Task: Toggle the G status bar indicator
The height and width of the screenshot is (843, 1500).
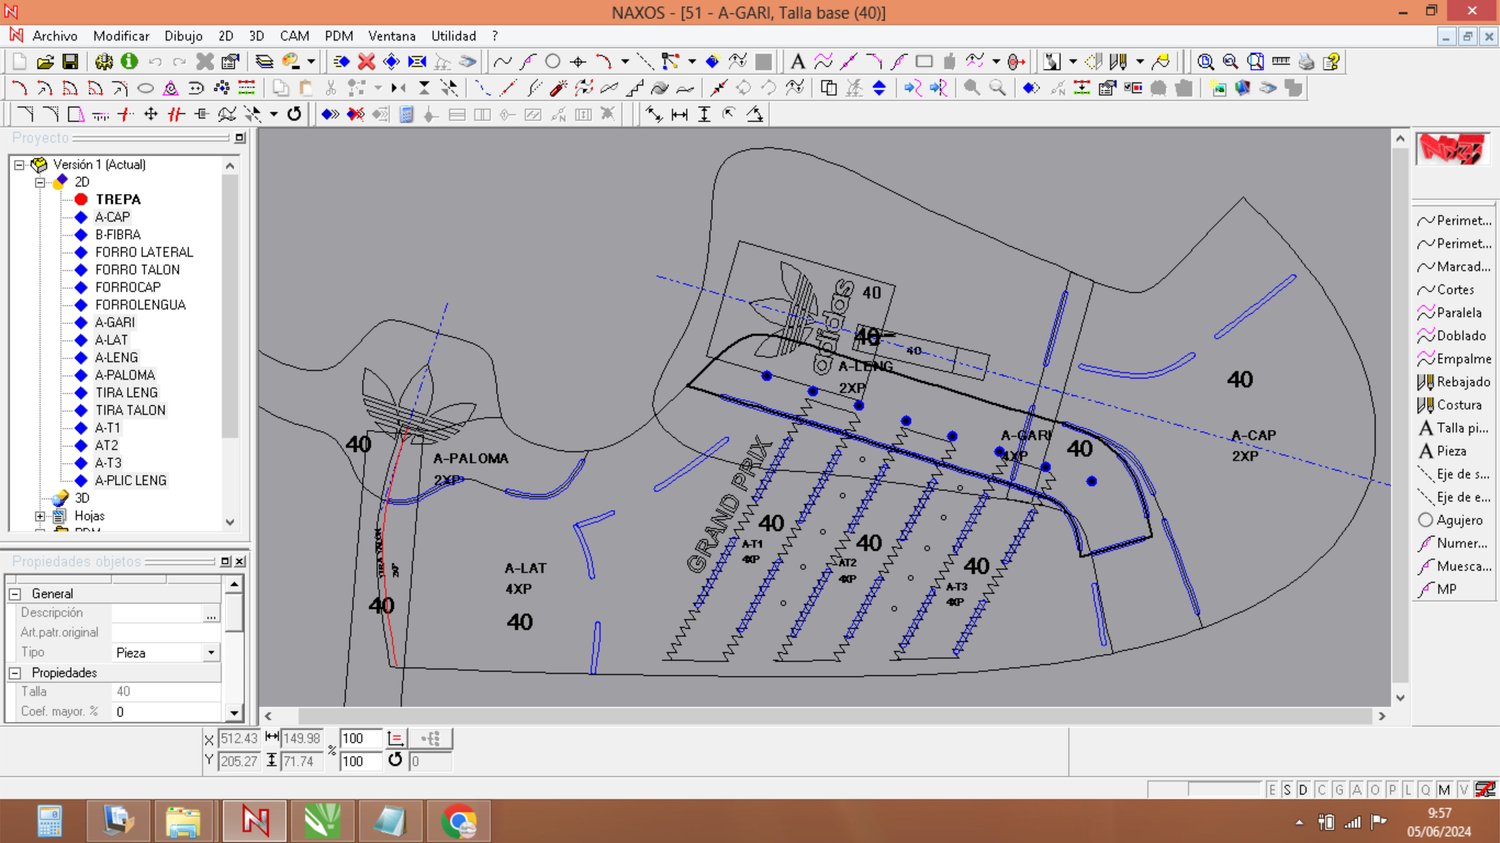Action: tap(1339, 789)
